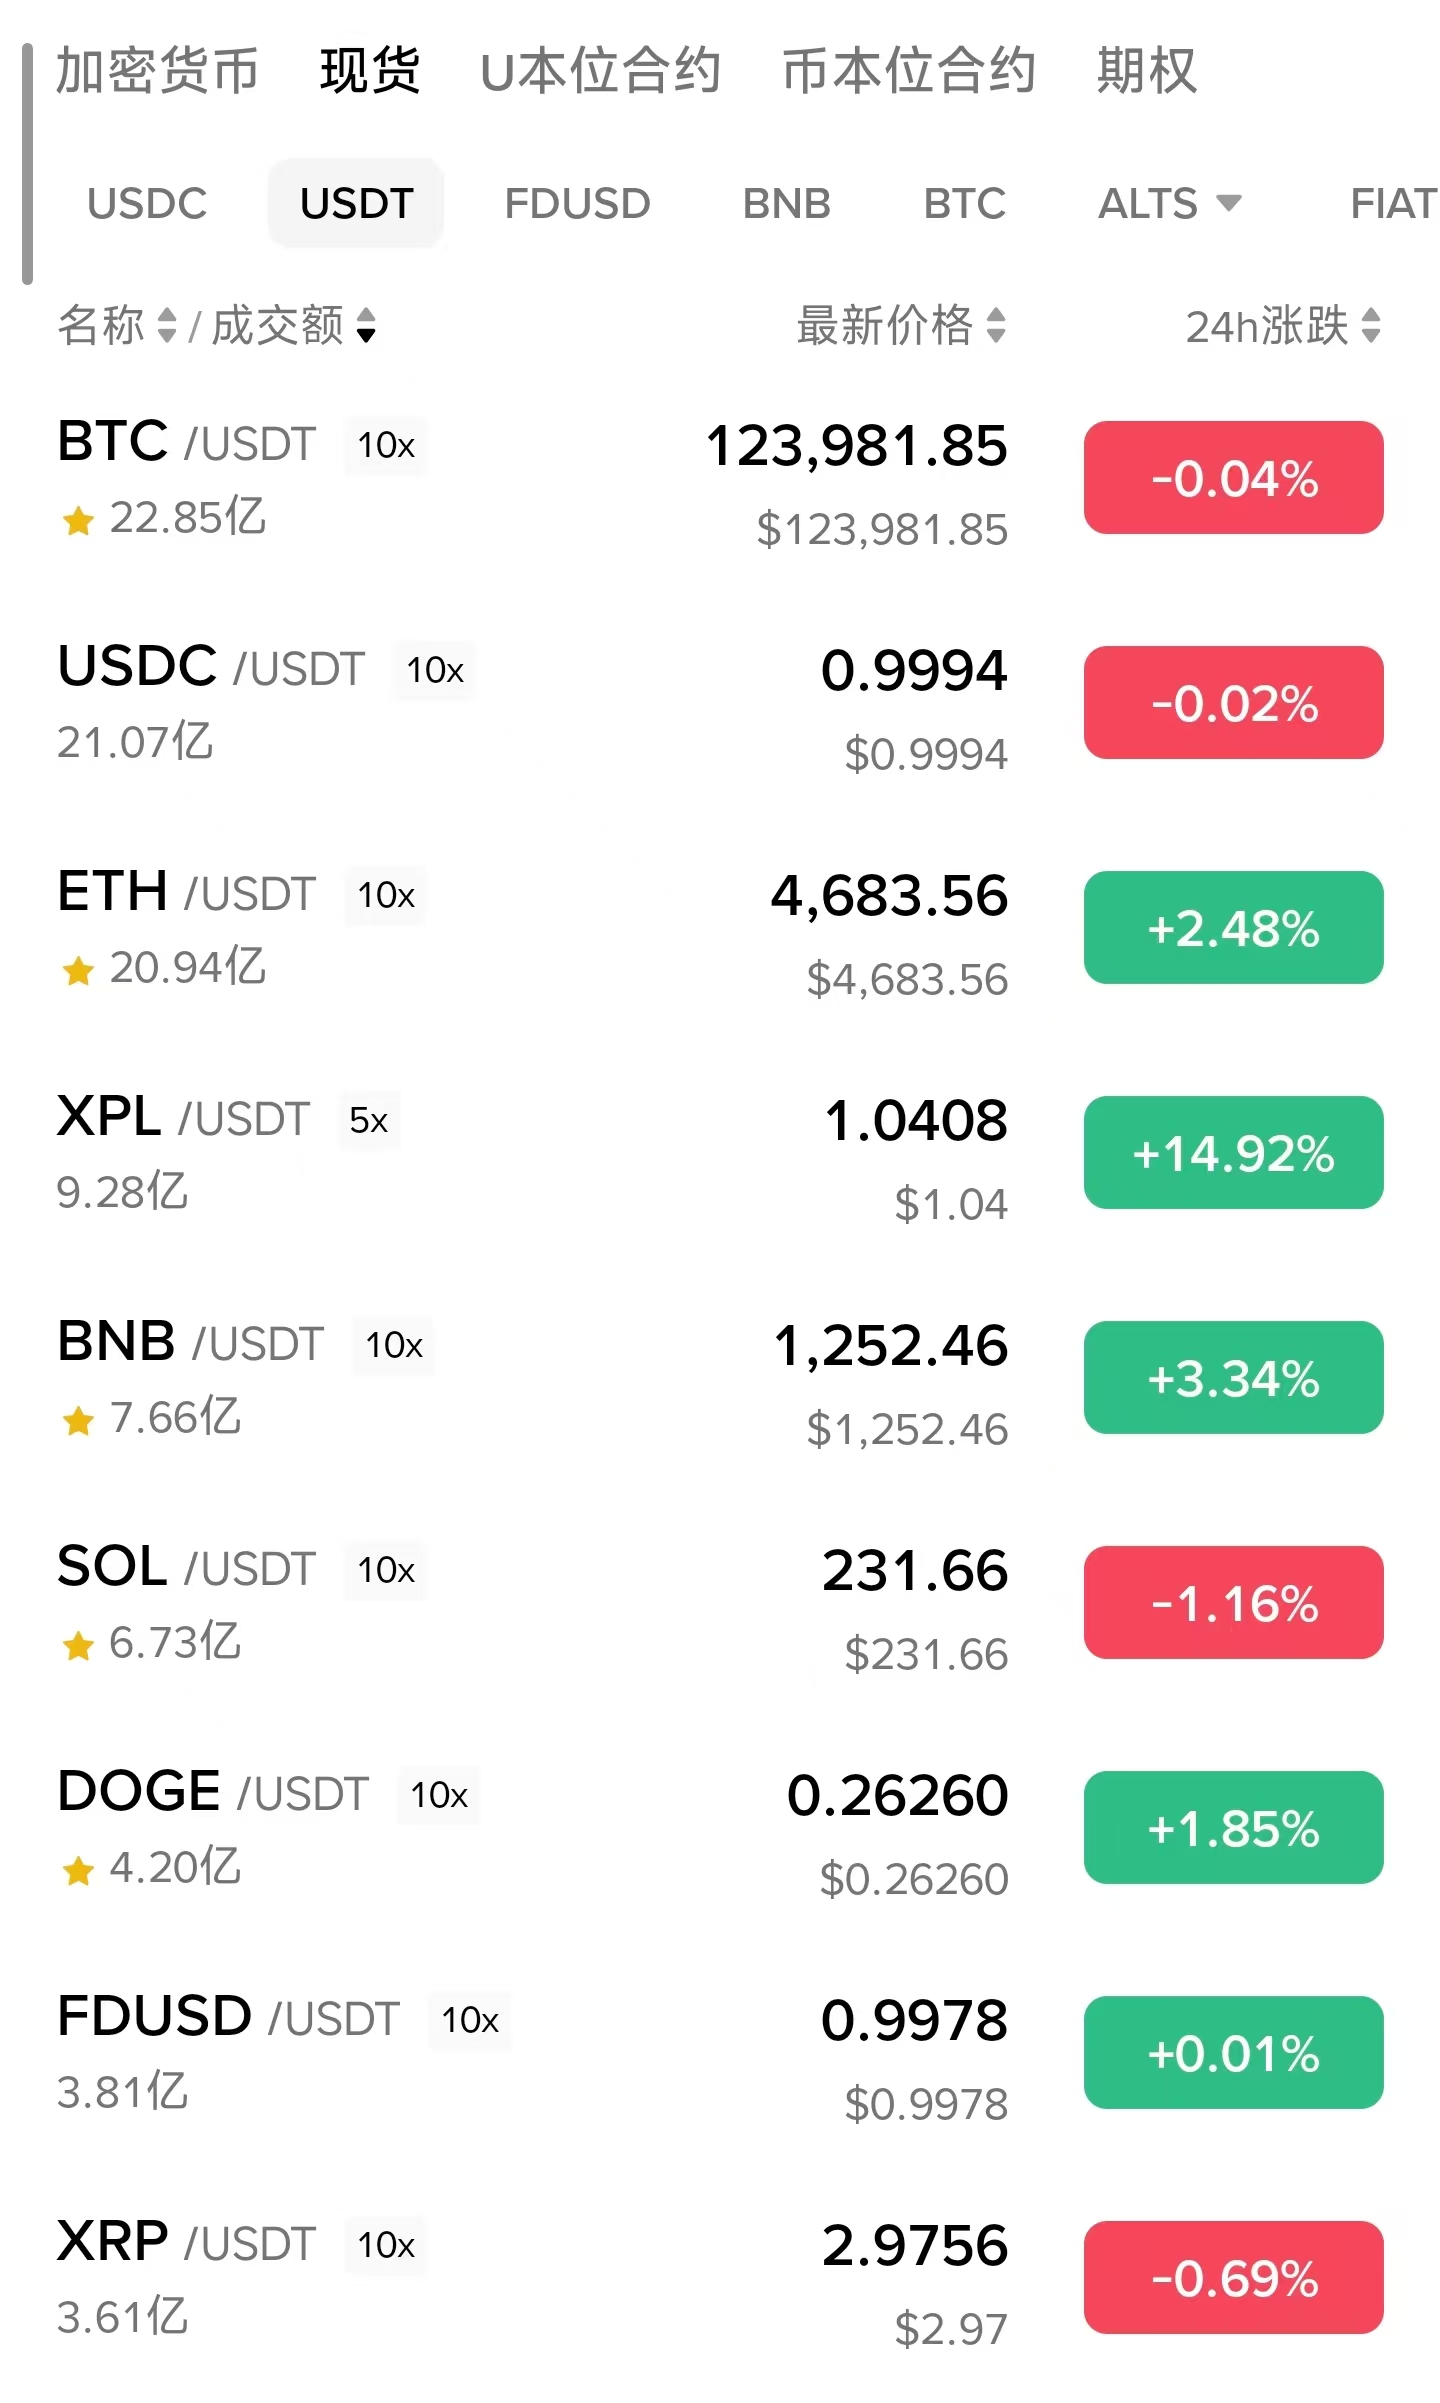
Task: Open the 期权 tab
Action: (x=1146, y=72)
